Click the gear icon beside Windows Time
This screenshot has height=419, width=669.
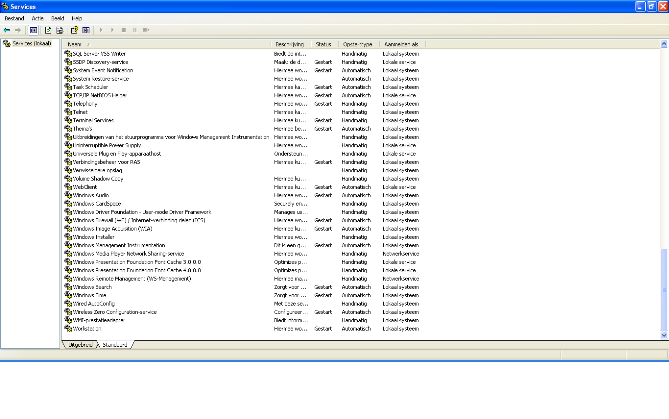click(x=68, y=295)
